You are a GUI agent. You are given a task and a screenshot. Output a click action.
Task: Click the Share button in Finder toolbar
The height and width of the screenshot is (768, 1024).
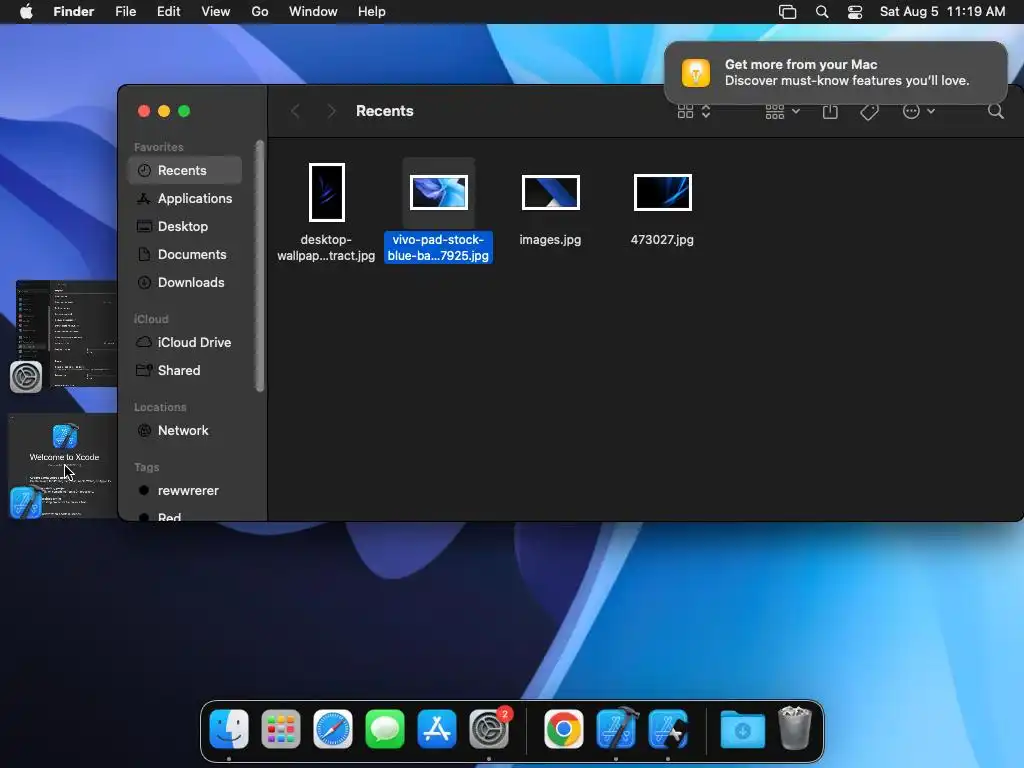click(830, 112)
